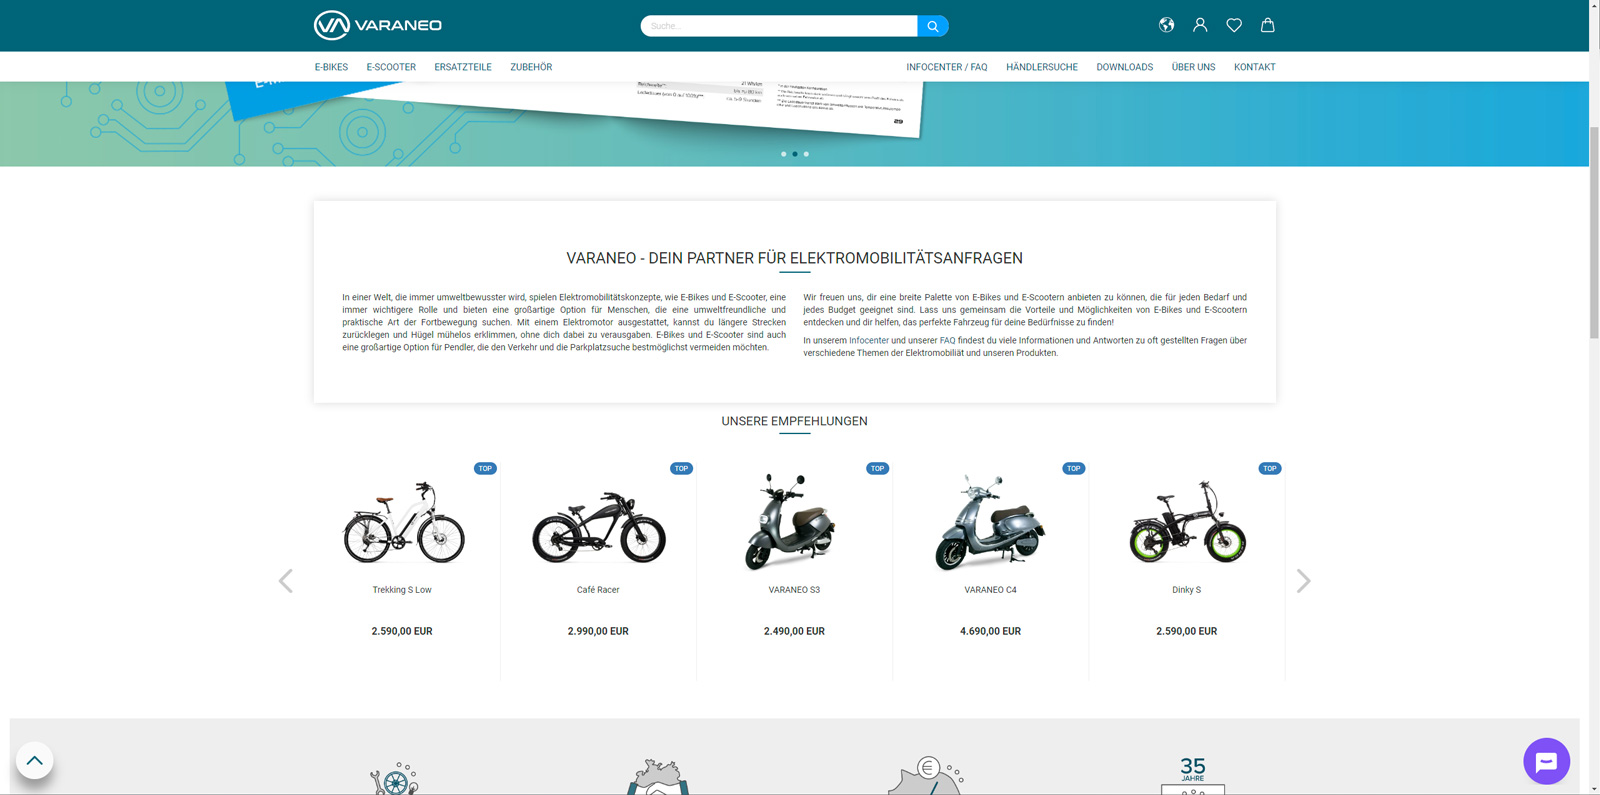Open the Über uns page
Screen dimensions: 1600x795
click(1193, 67)
